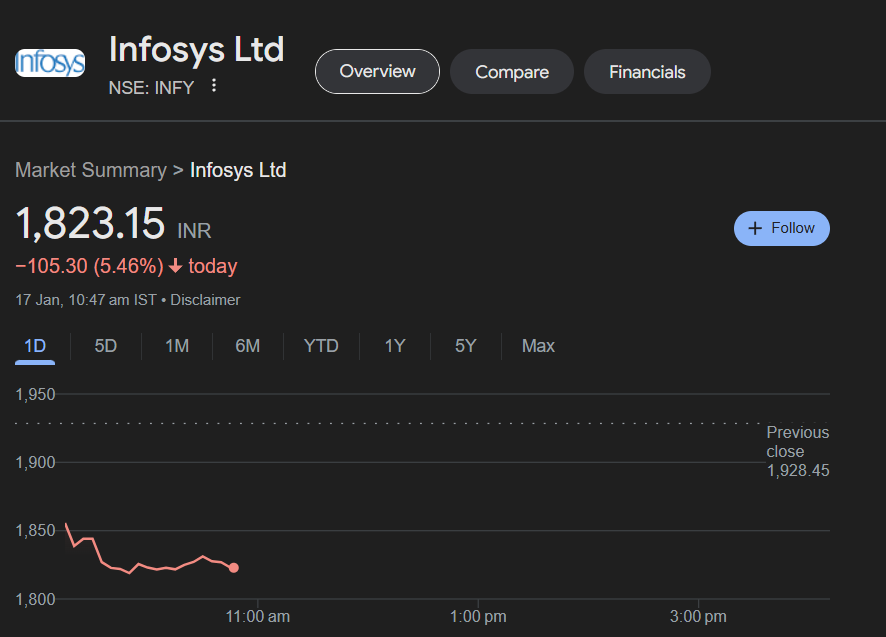The width and height of the screenshot is (886, 637).
Task: View the 6M price chart
Action: [x=247, y=345]
